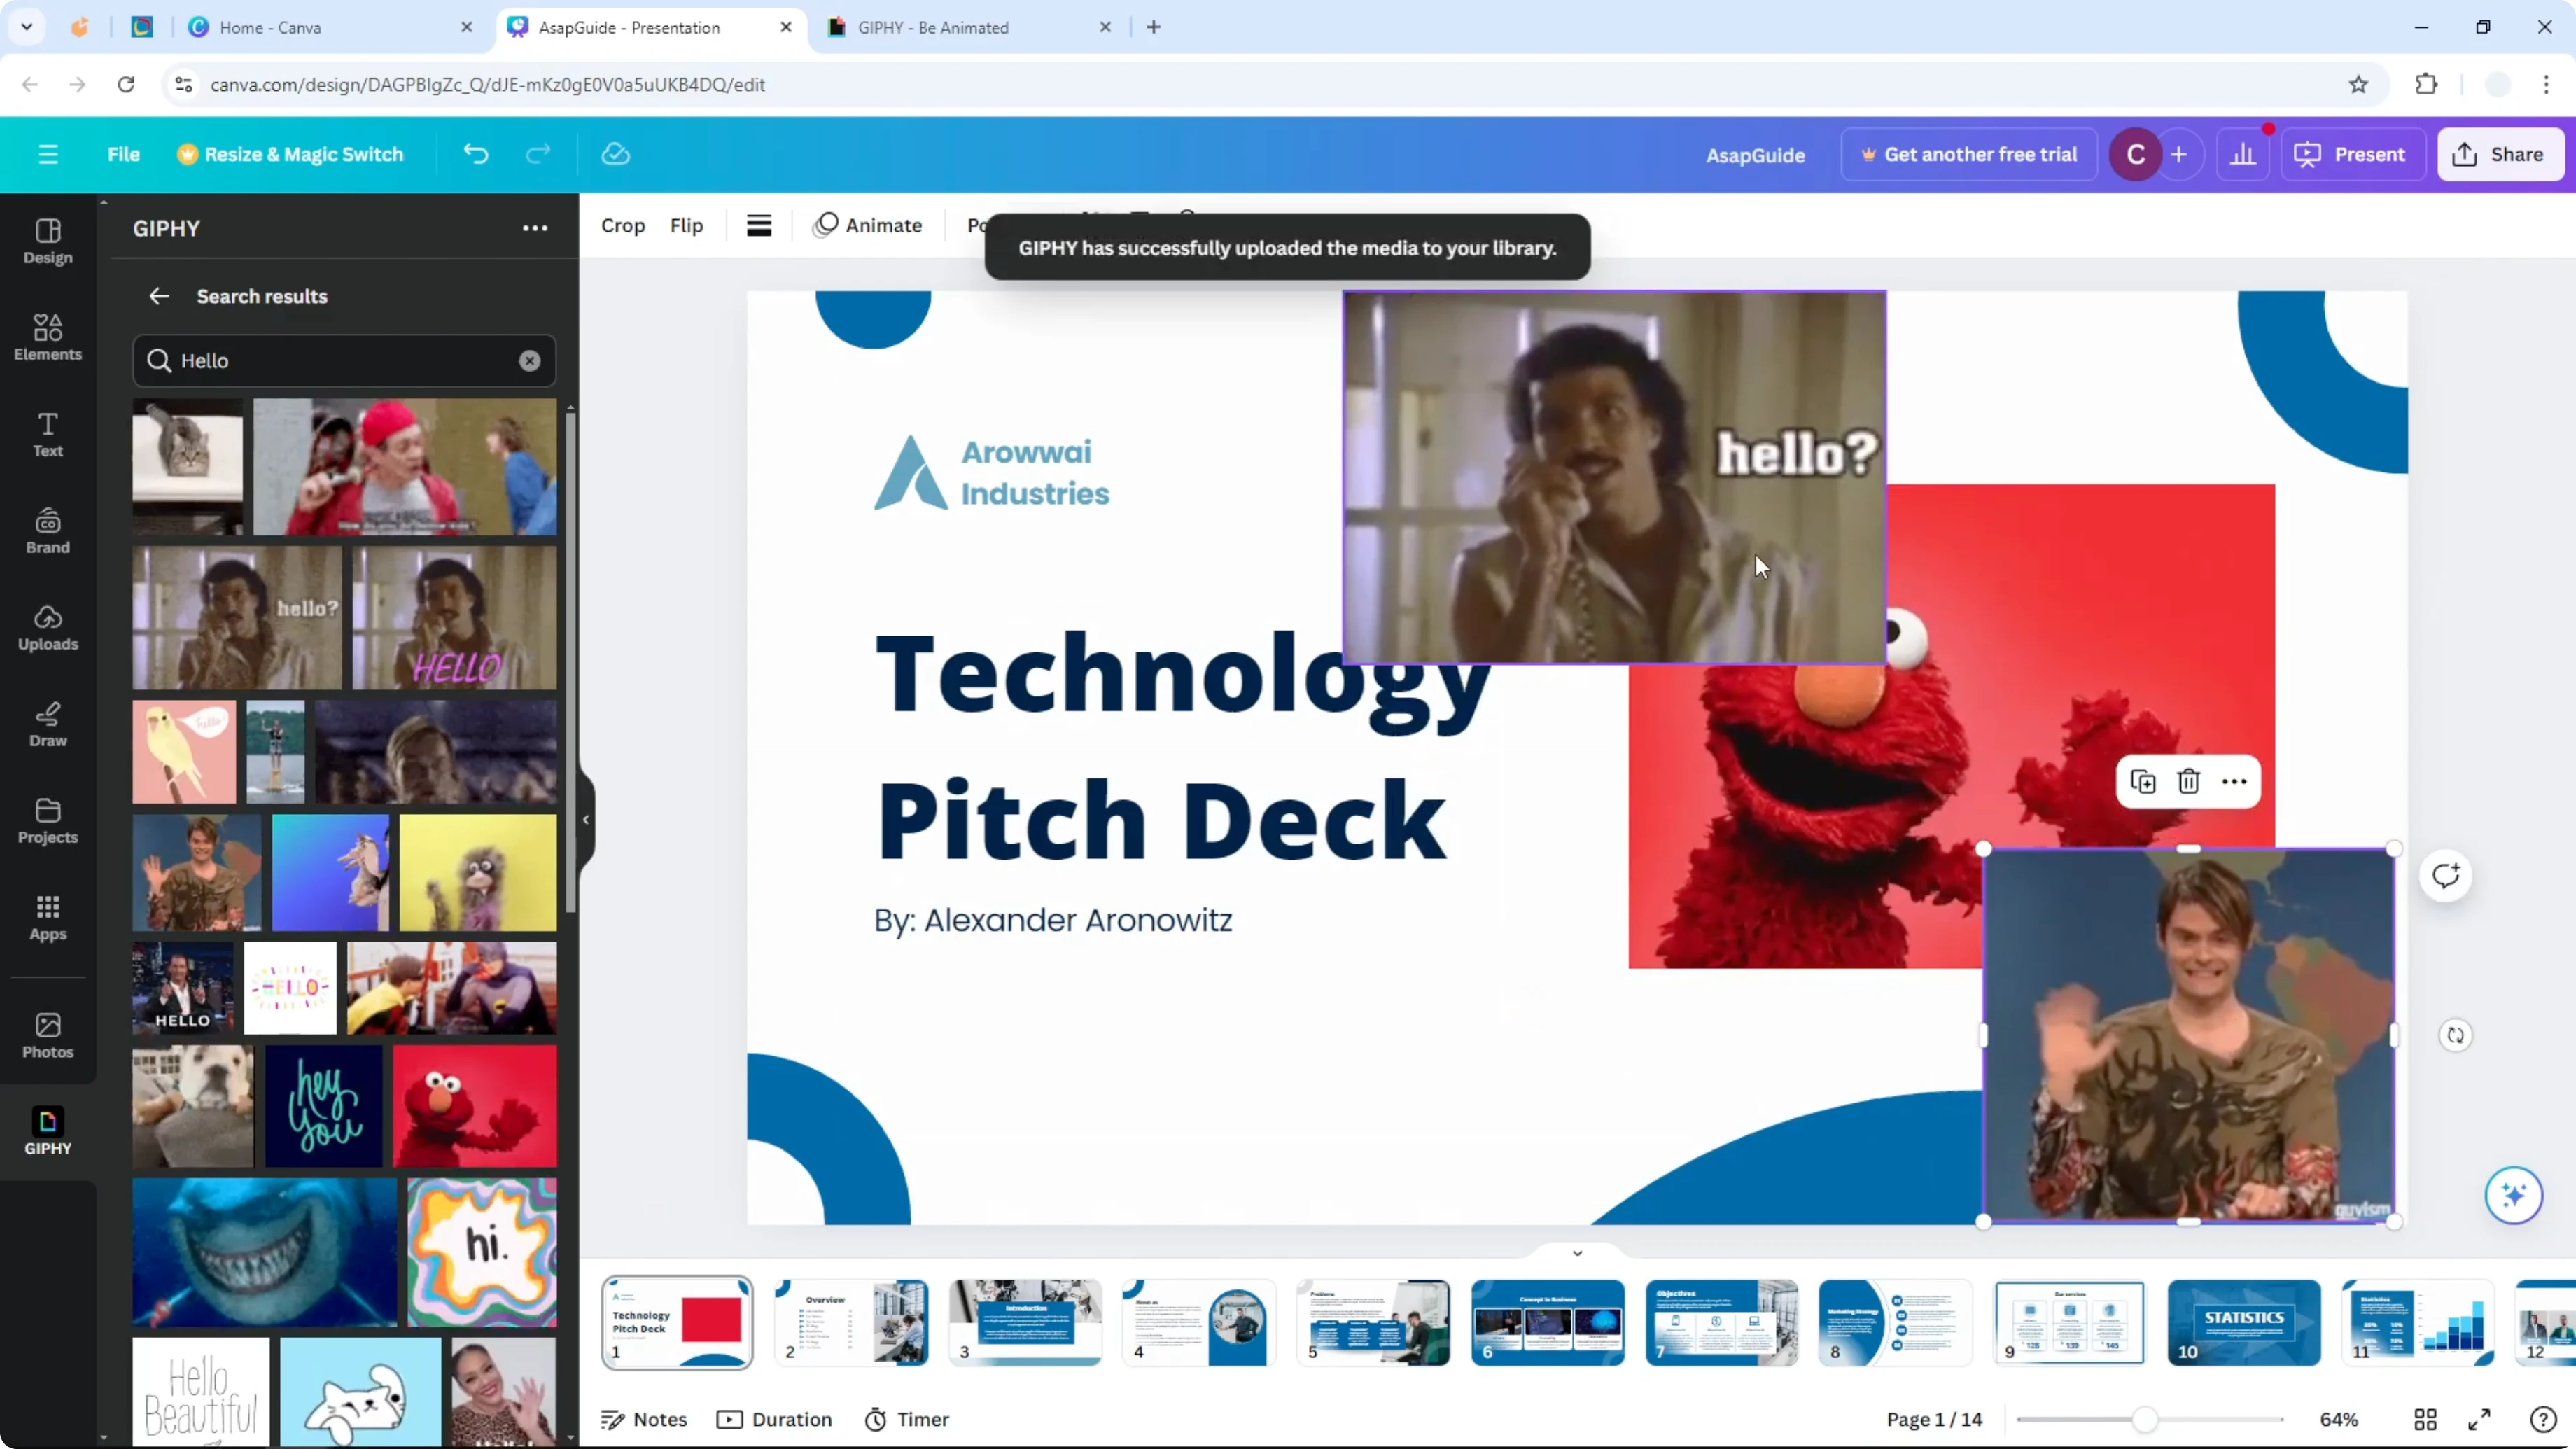Click the "By: Alexander Aronowitz" text
2576x1449 pixels.
[x=1053, y=920]
